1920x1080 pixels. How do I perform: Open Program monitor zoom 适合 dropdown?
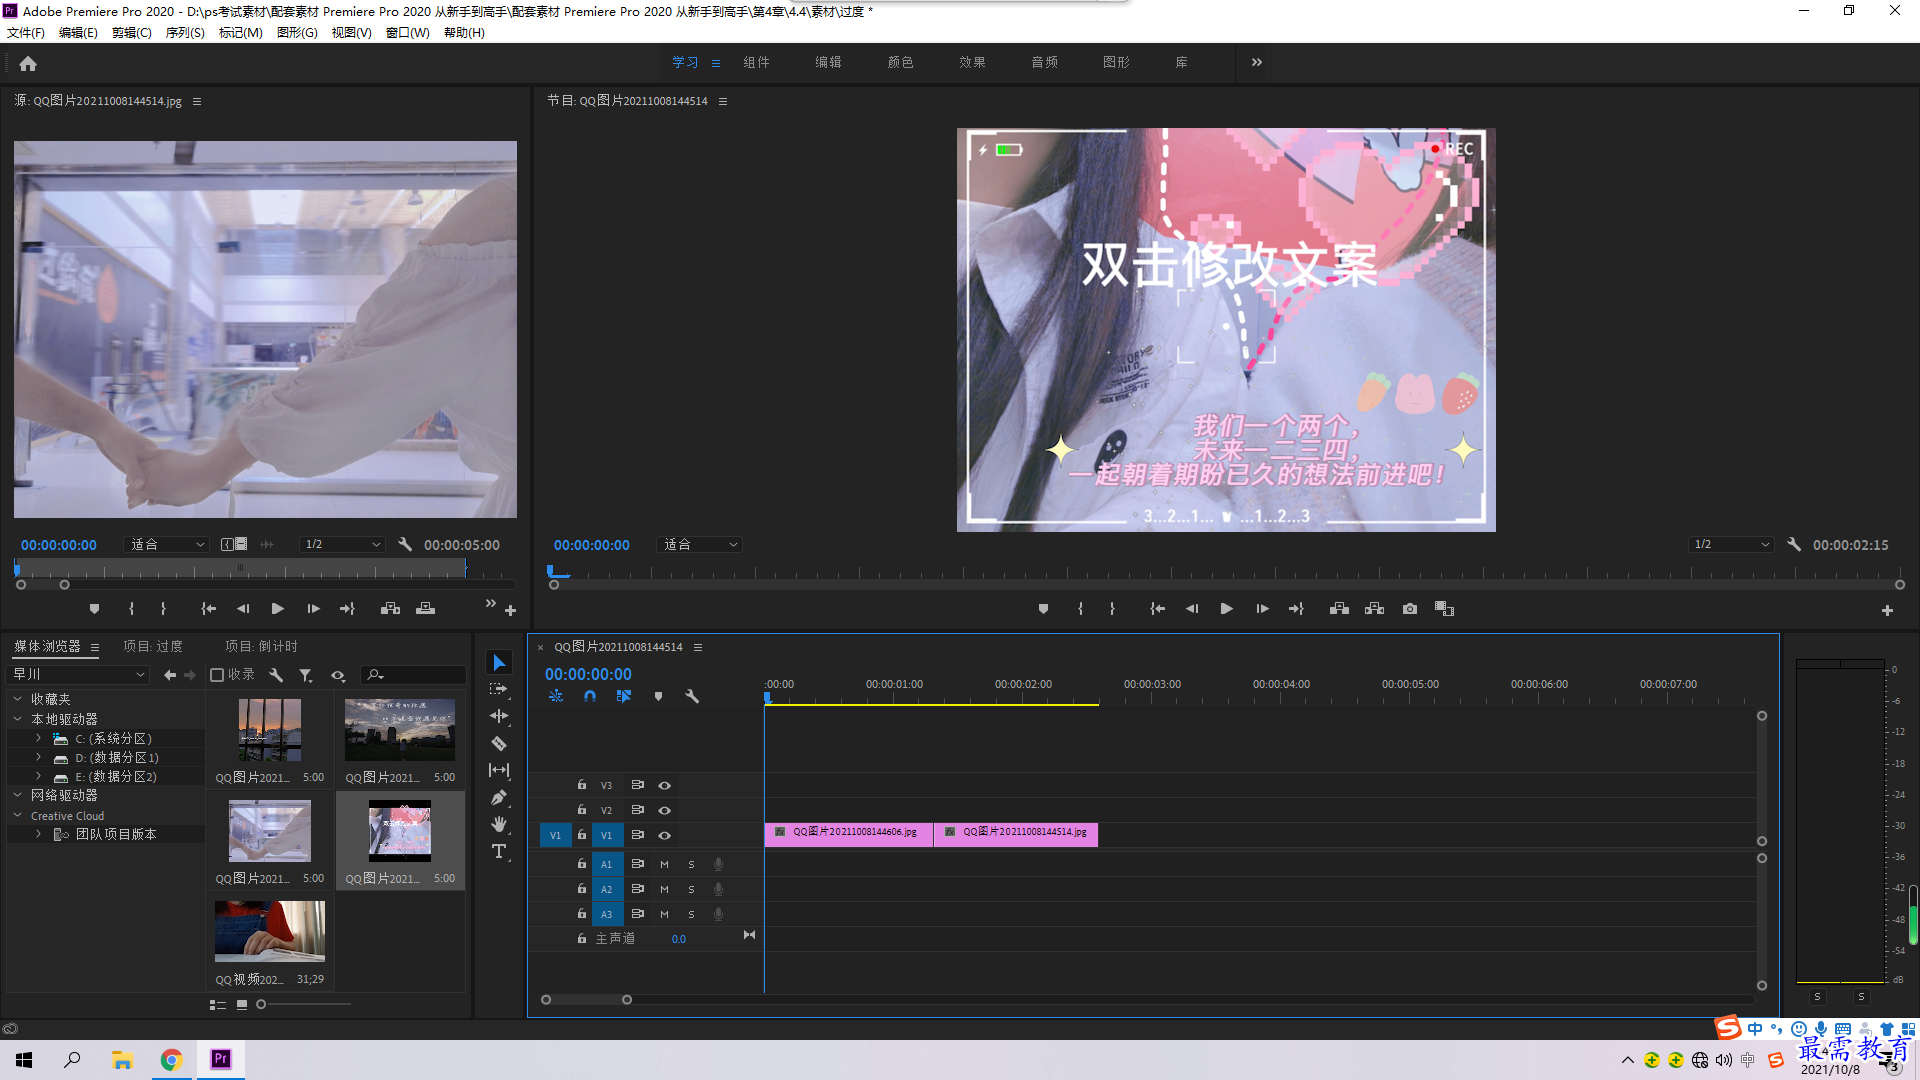tap(699, 545)
